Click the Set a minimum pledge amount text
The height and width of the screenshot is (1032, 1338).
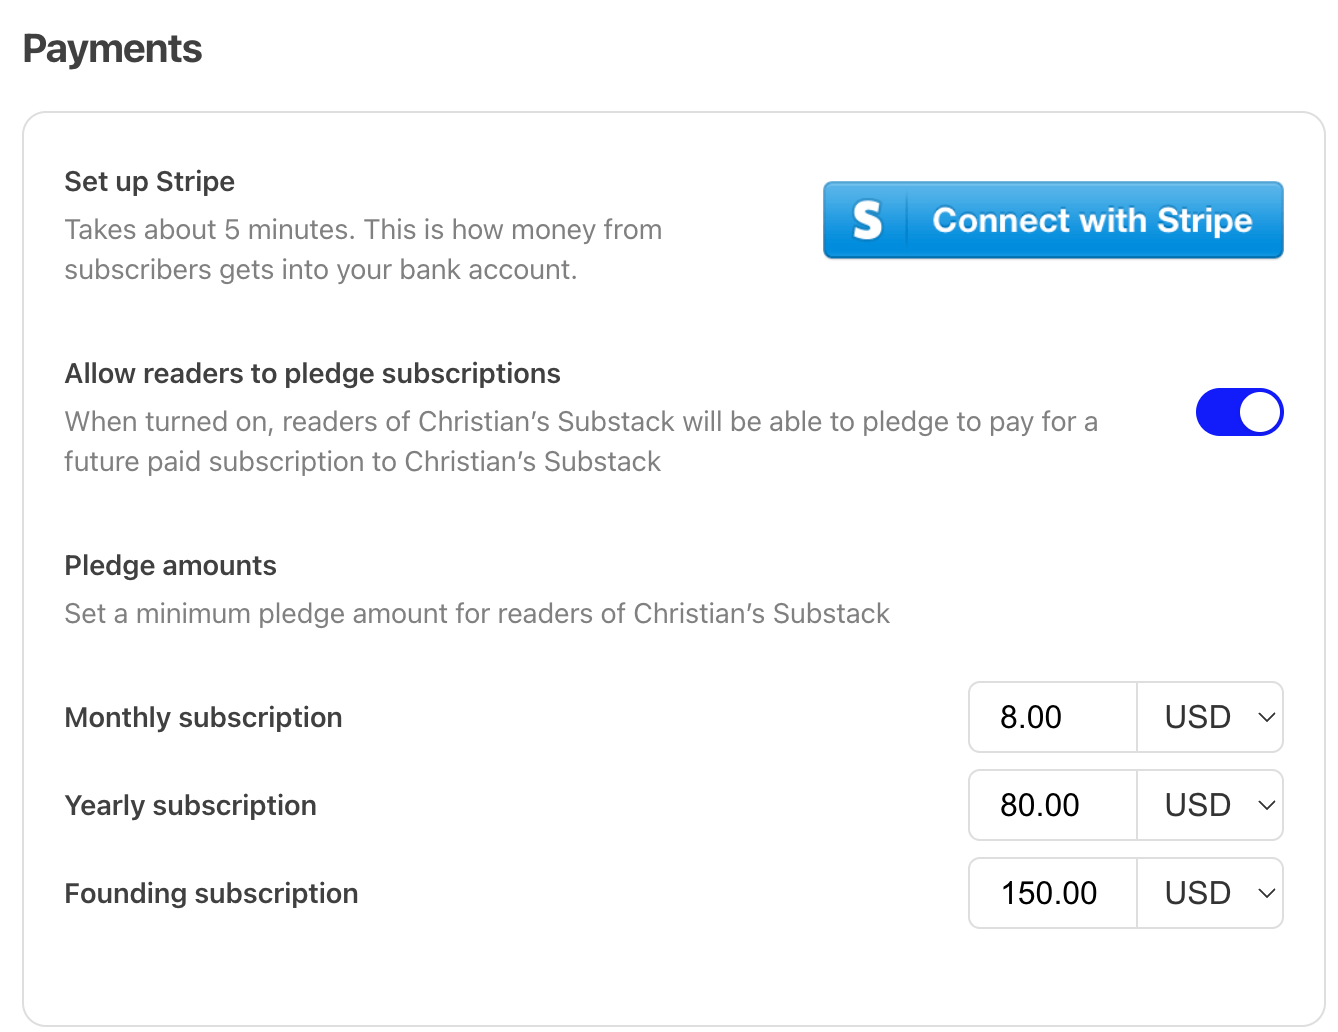pyautogui.click(x=476, y=613)
